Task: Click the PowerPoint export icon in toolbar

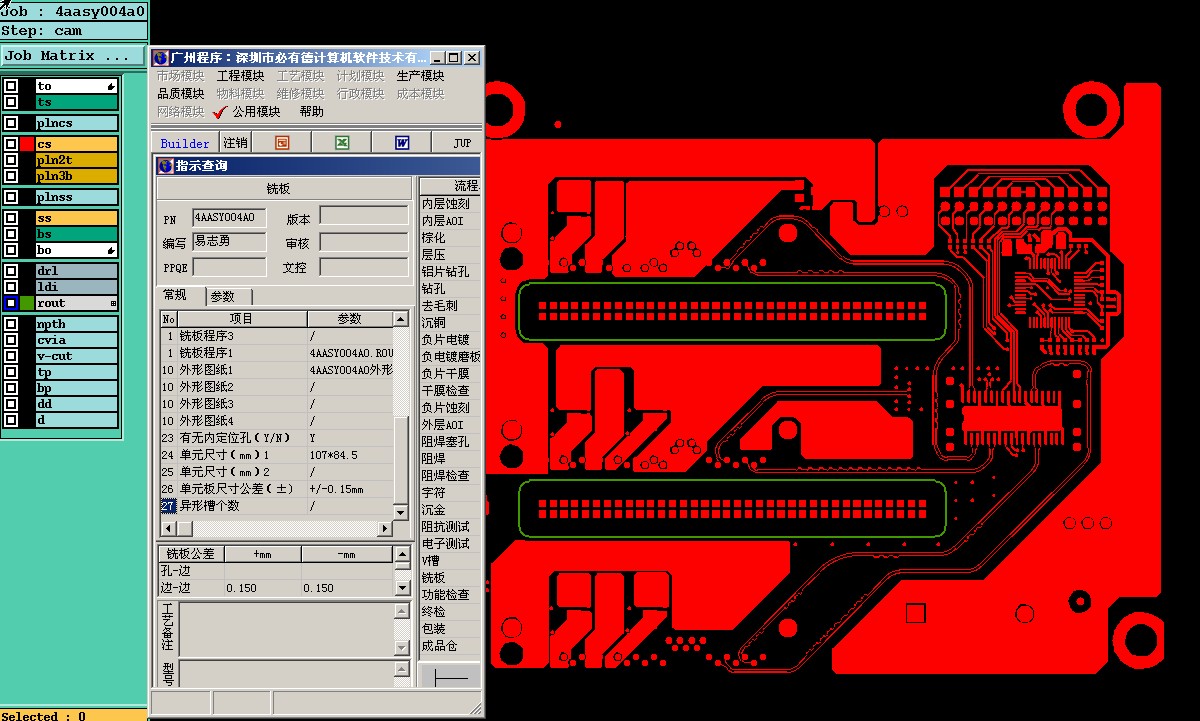Action: [282, 143]
